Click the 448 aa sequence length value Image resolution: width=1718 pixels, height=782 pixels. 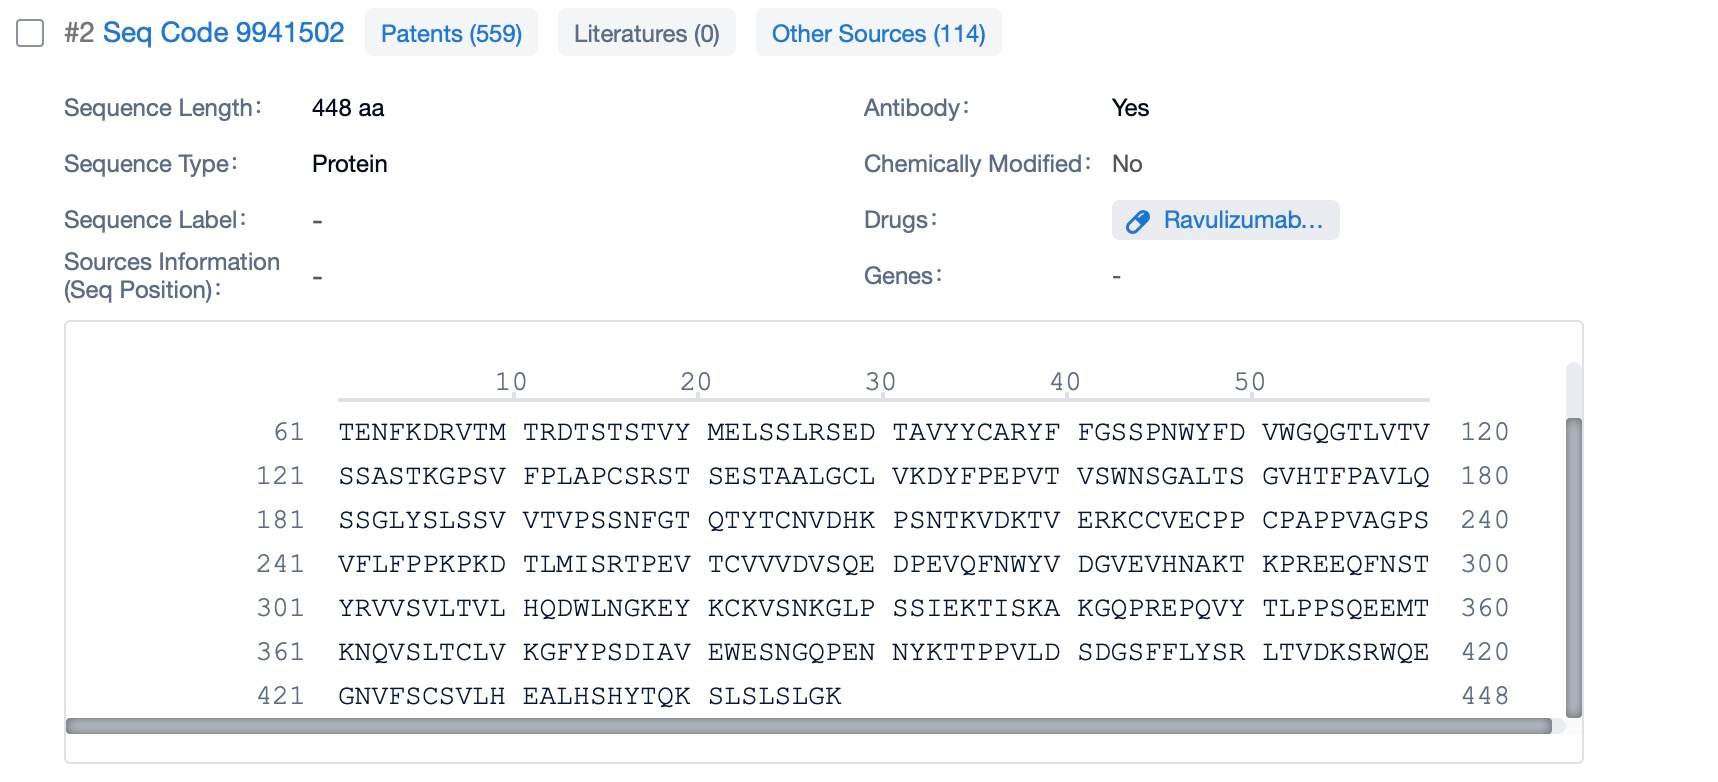[x=348, y=108]
